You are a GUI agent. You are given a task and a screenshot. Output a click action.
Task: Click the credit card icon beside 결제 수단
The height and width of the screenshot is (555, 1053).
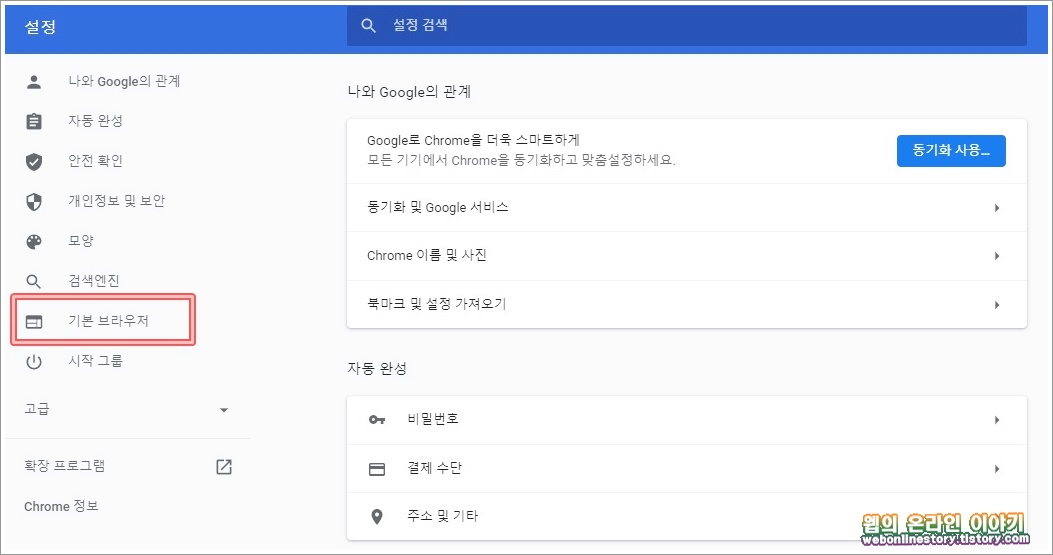(x=377, y=469)
